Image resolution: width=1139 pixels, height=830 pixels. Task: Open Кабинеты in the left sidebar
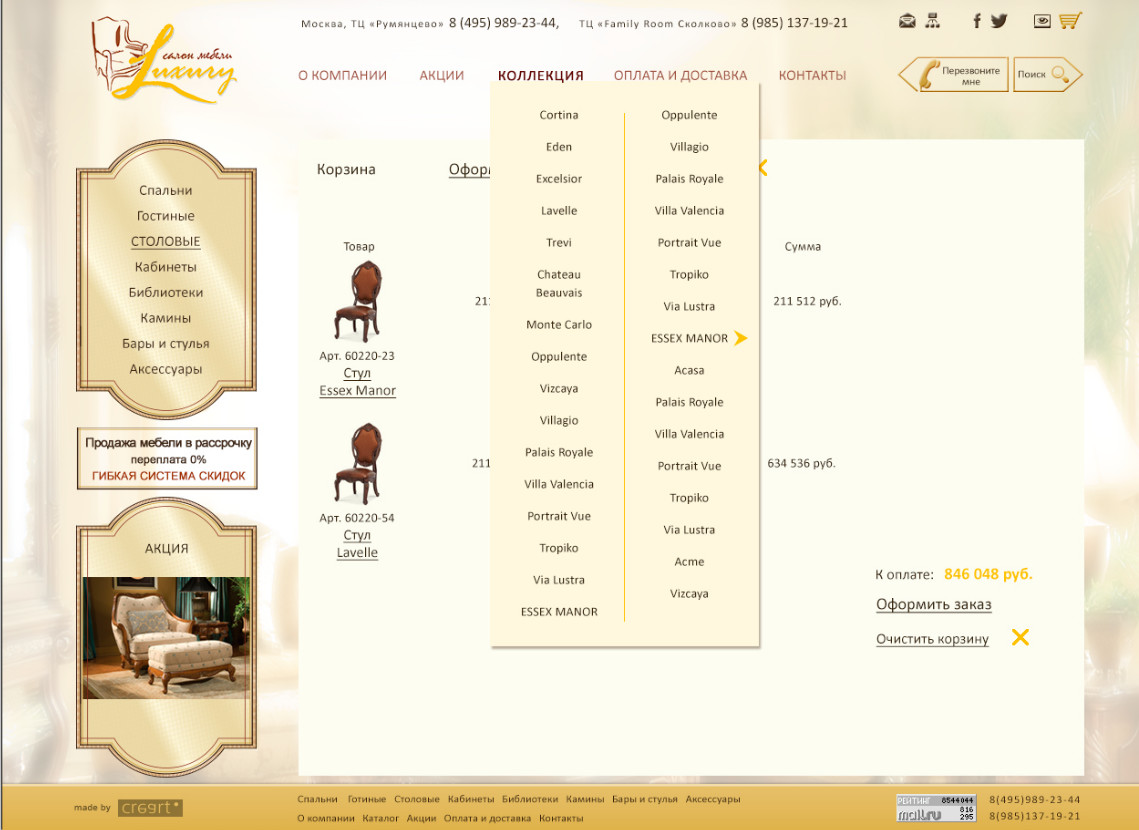pyautogui.click(x=166, y=267)
